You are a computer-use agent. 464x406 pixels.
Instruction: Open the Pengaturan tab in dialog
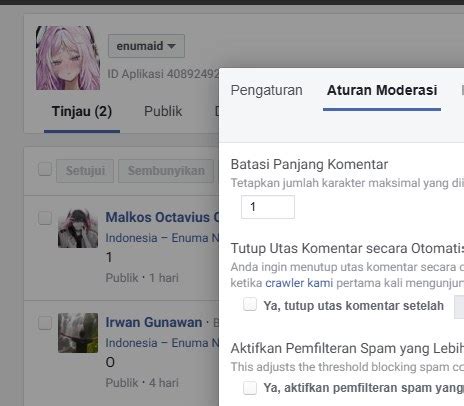267,90
